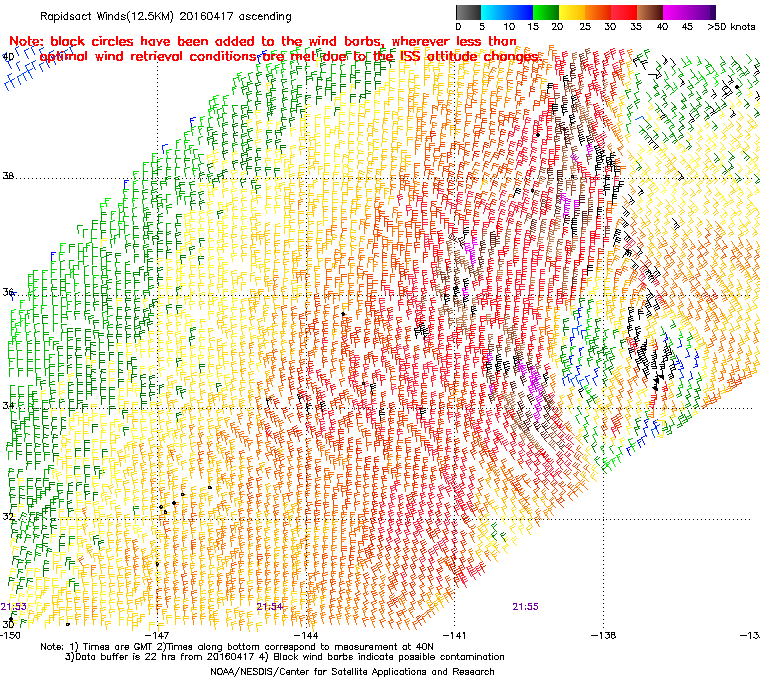Click the latitude label '36'
Screen dimensions: 760x688
tap(8, 292)
